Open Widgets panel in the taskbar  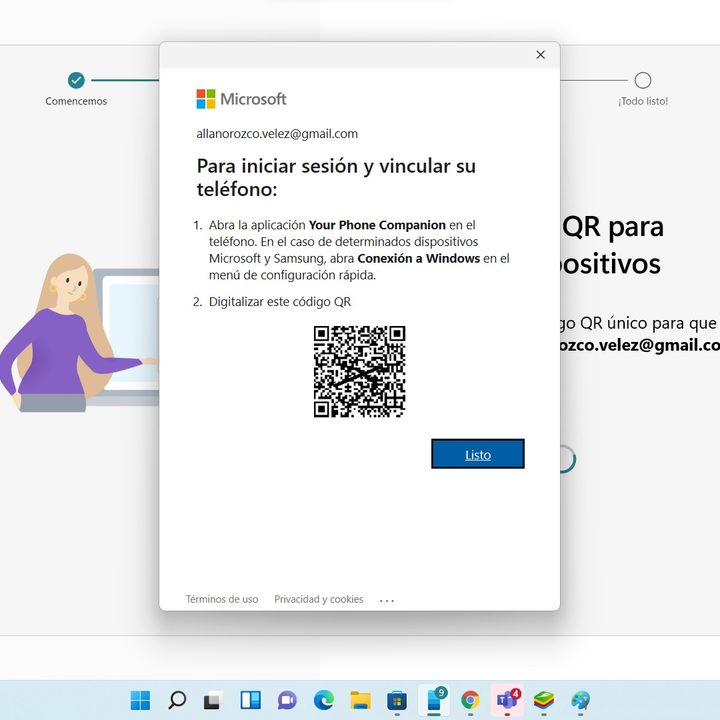coord(250,700)
